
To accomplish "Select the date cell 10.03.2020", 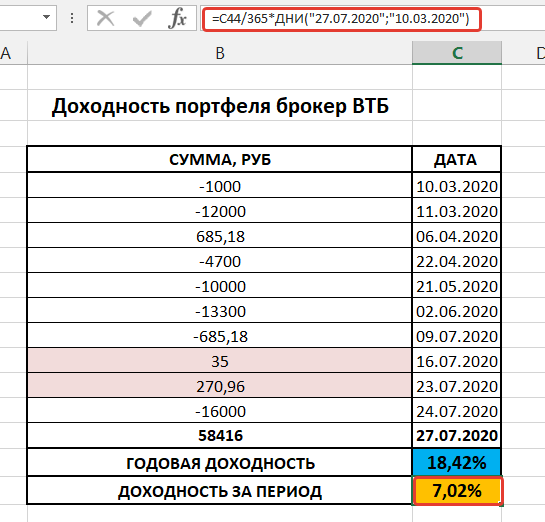I will point(456,185).
